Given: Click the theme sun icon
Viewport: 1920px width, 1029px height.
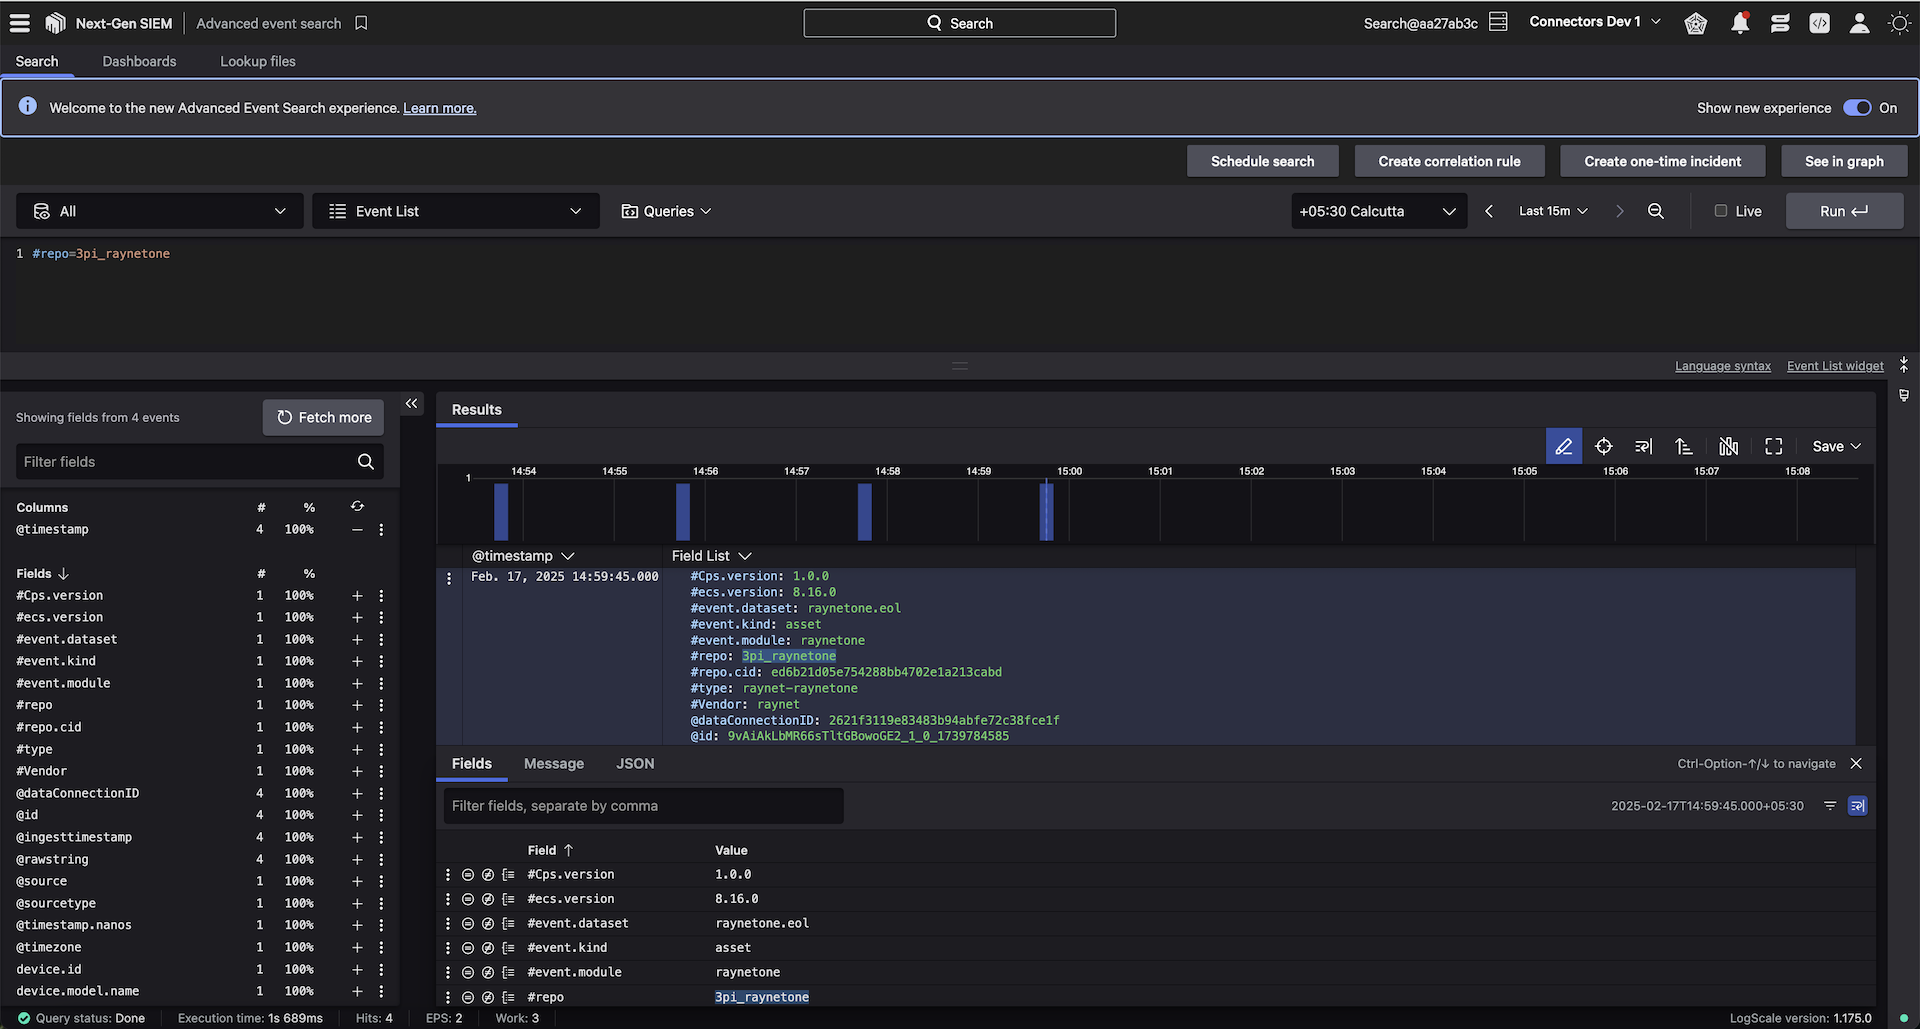Looking at the screenshot, I should pyautogui.click(x=1899, y=23).
